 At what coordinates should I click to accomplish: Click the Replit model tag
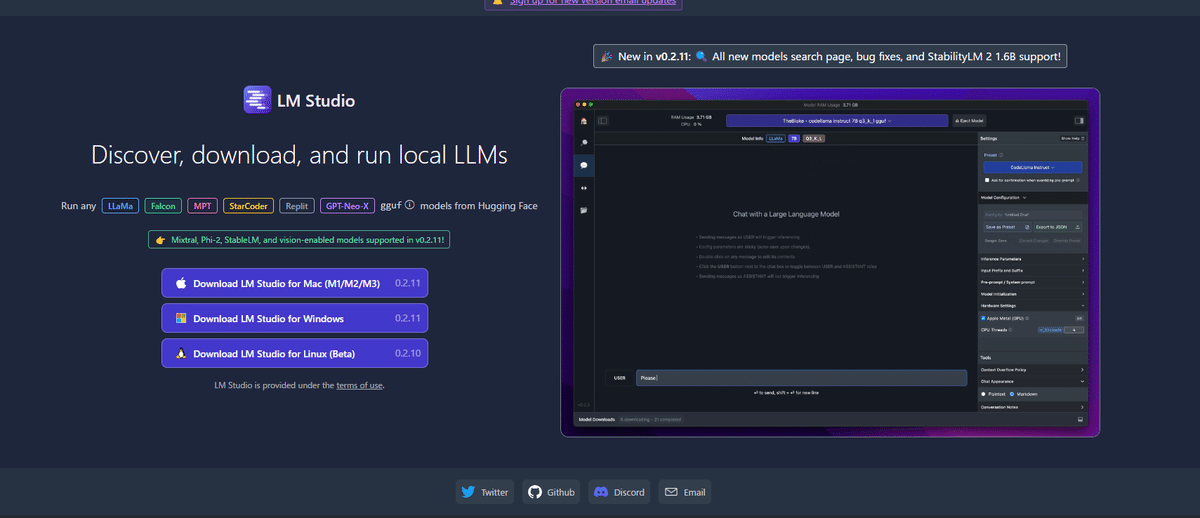pyautogui.click(x=296, y=206)
